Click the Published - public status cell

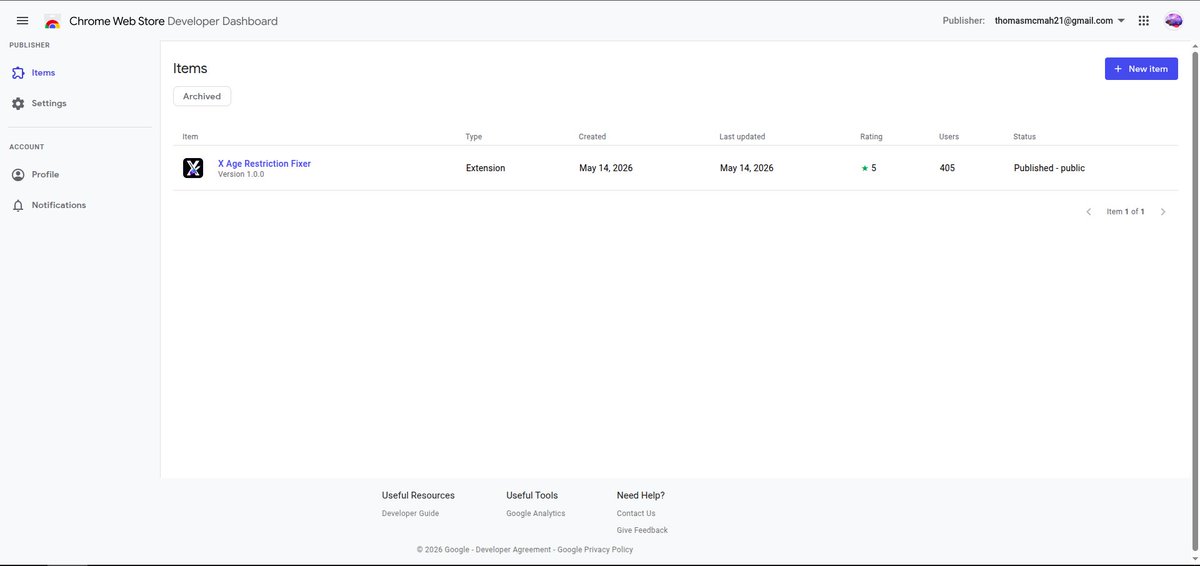[1049, 168]
